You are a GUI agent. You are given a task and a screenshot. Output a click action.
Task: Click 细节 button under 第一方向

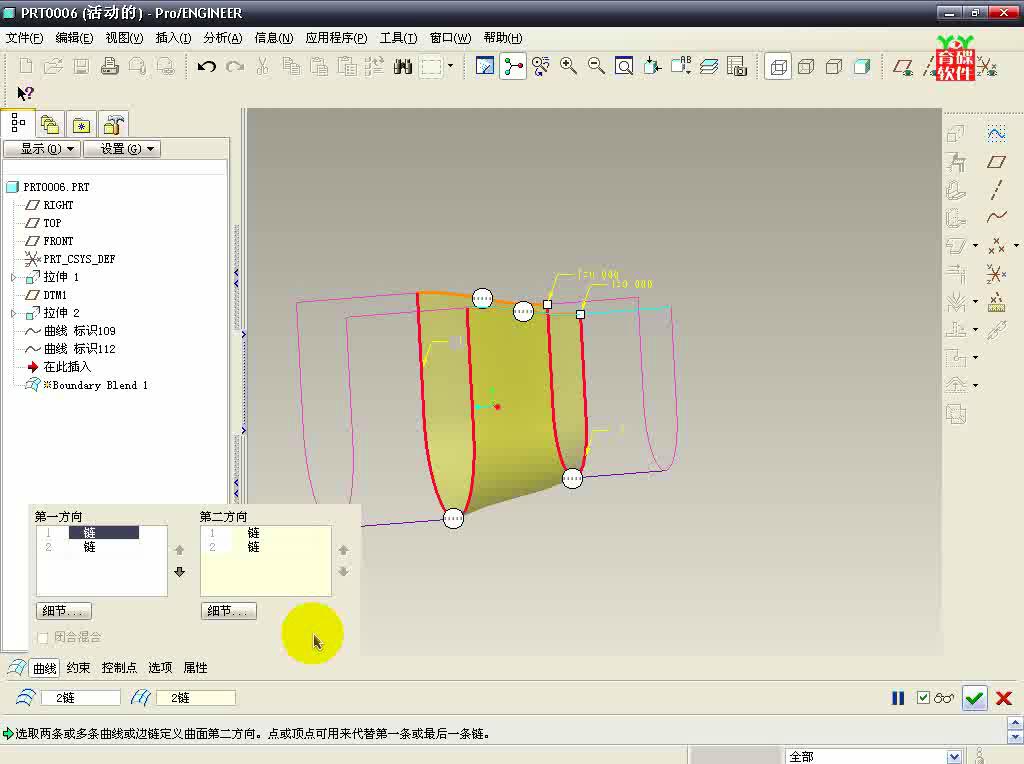(x=63, y=611)
